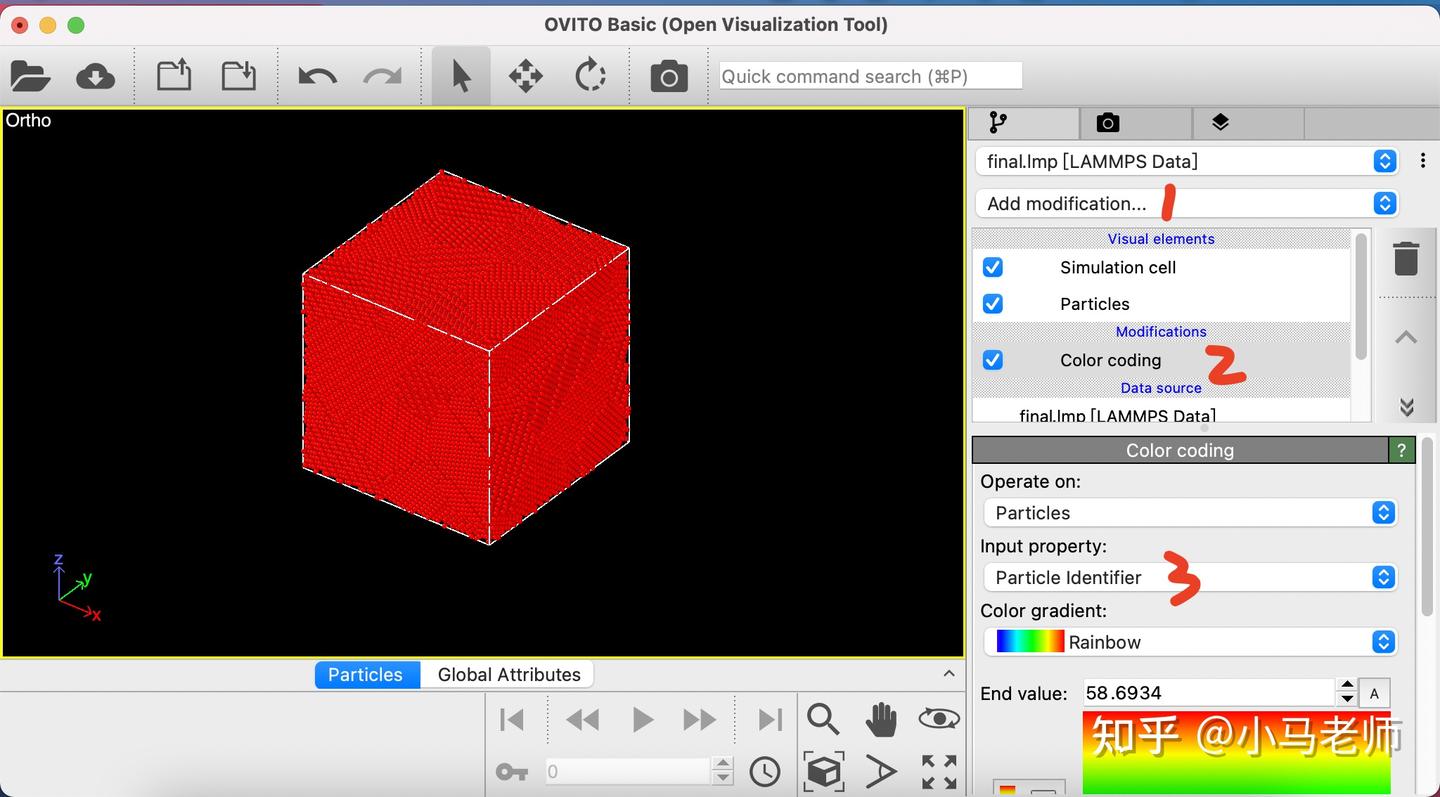The width and height of the screenshot is (1440, 797).
Task: Click the render camera icon in toolbar
Action: coord(668,76)
